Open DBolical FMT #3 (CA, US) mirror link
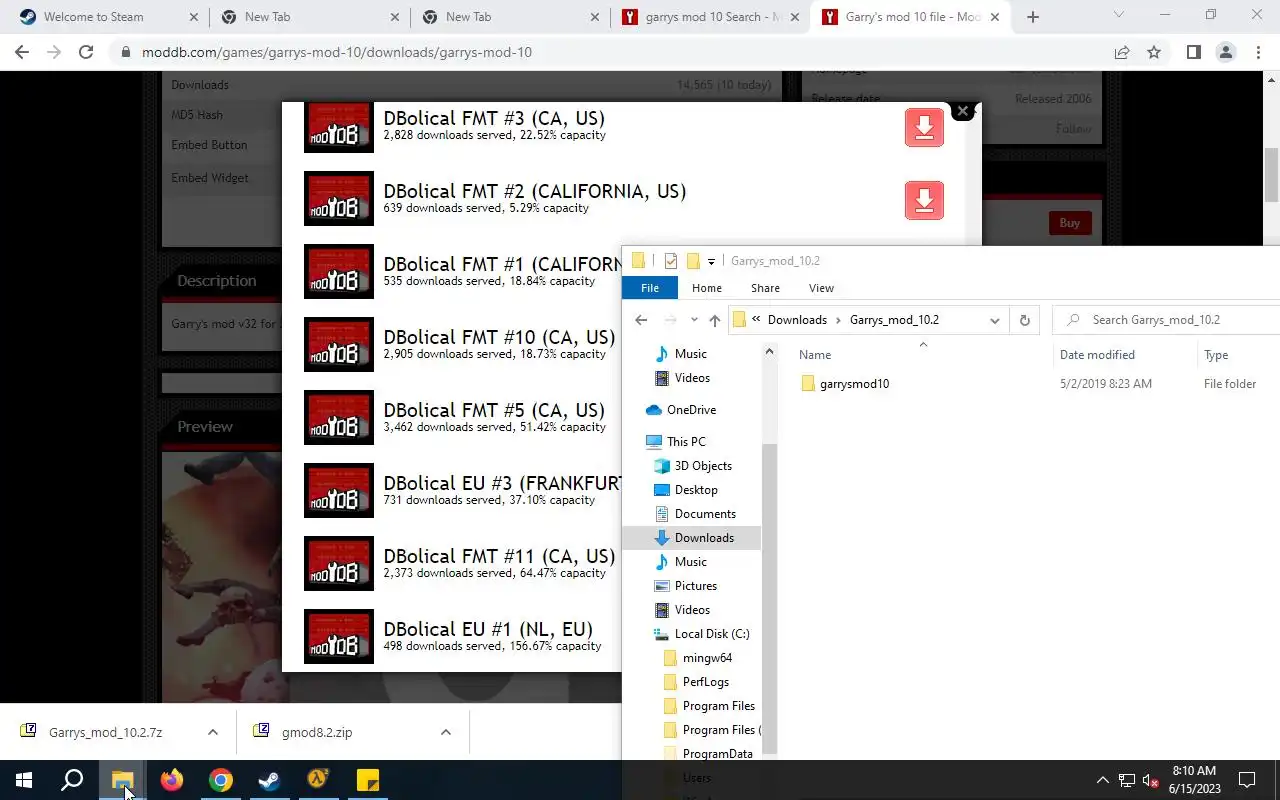This screenshot has width=1280, height=800. pyautogui.click(x=494, y=118)
